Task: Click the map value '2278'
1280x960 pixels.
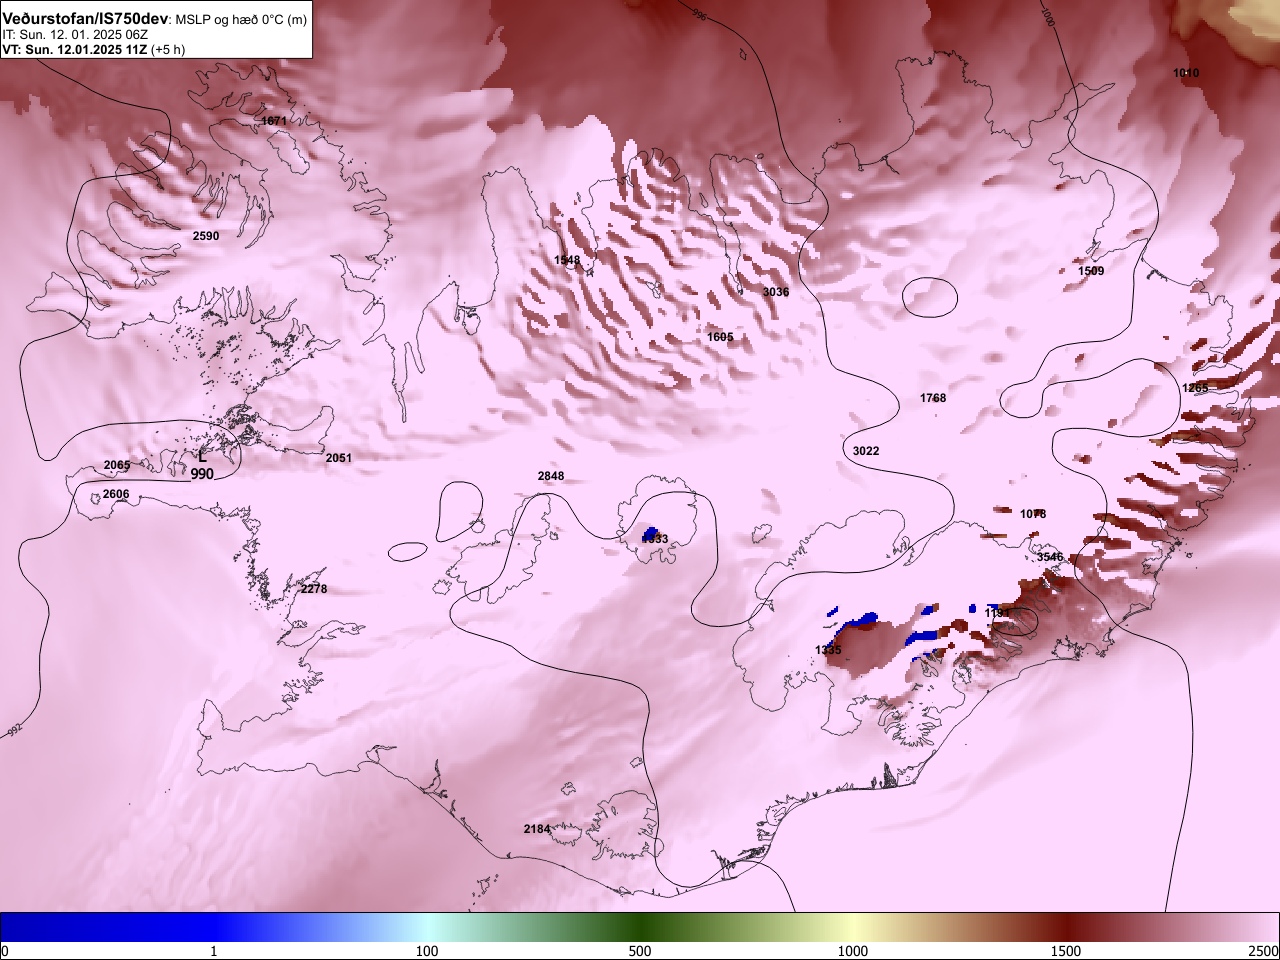Action: [x=314, y=589]
